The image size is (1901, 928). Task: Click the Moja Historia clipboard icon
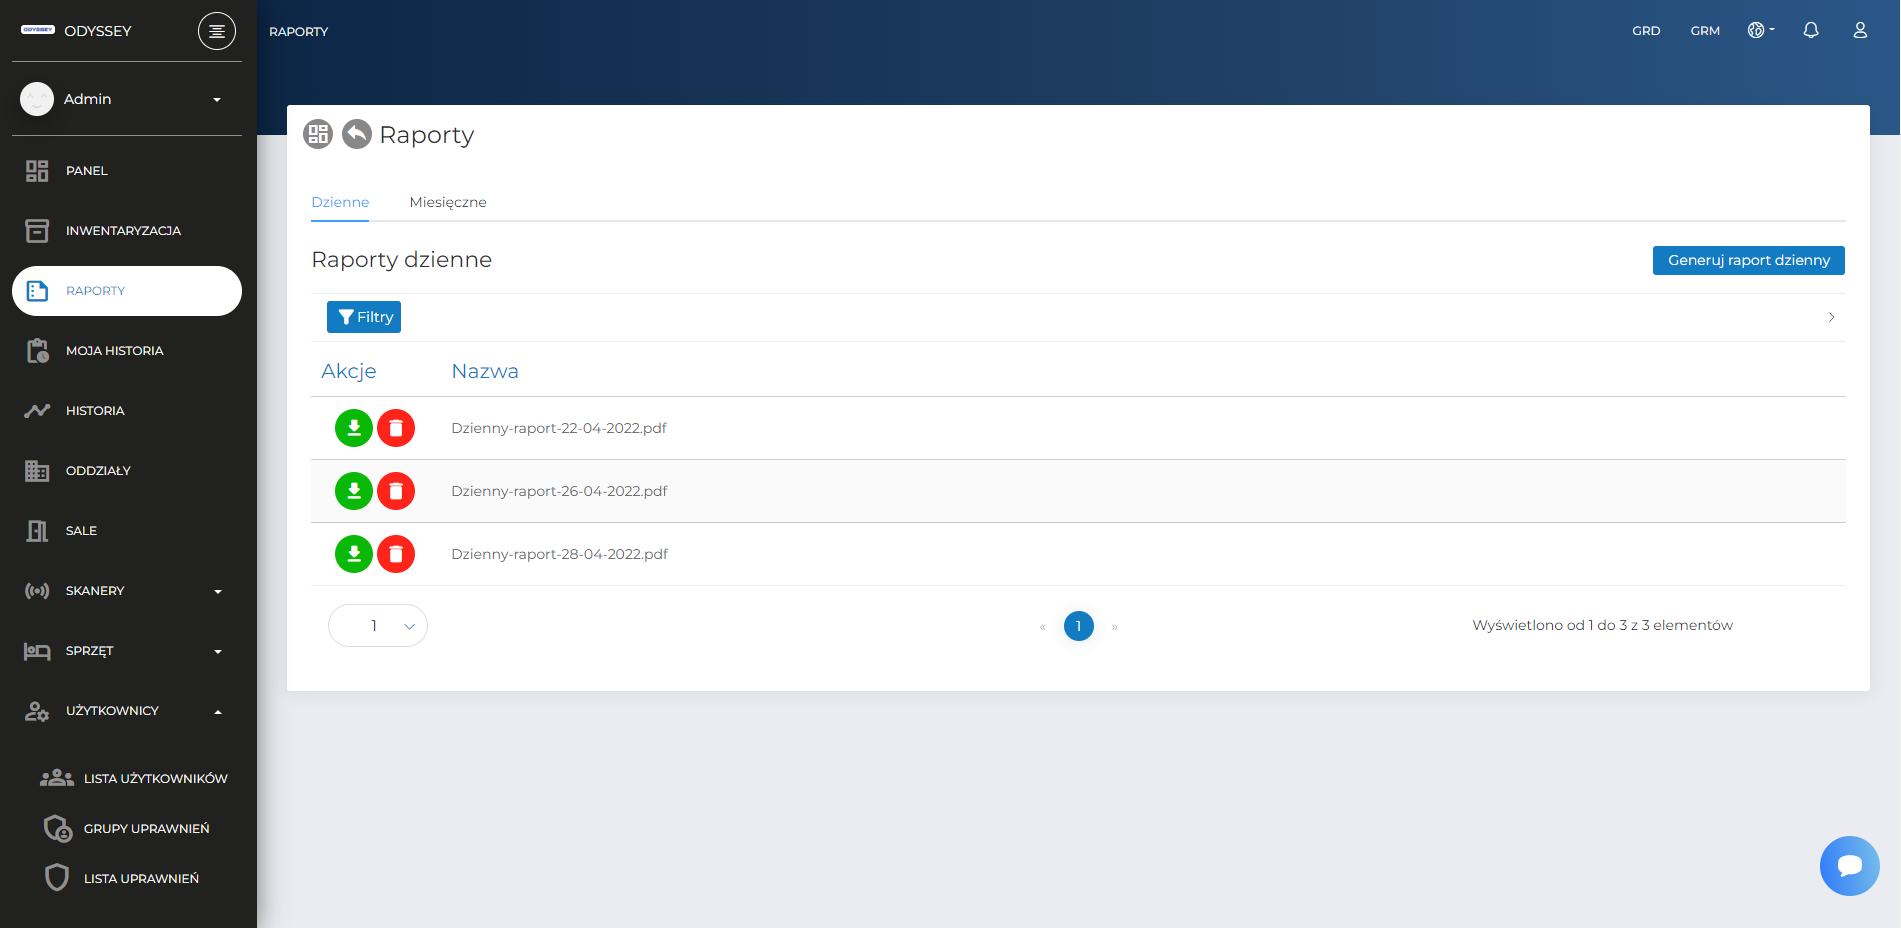click(x=37, y=351)
